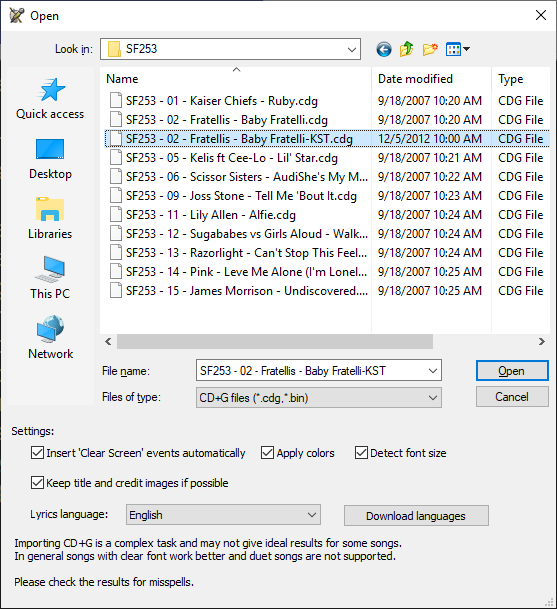Click file icon for James Morrison file
Image resolution: width=557 pixels, height=609 pixels.
point(116,291)
